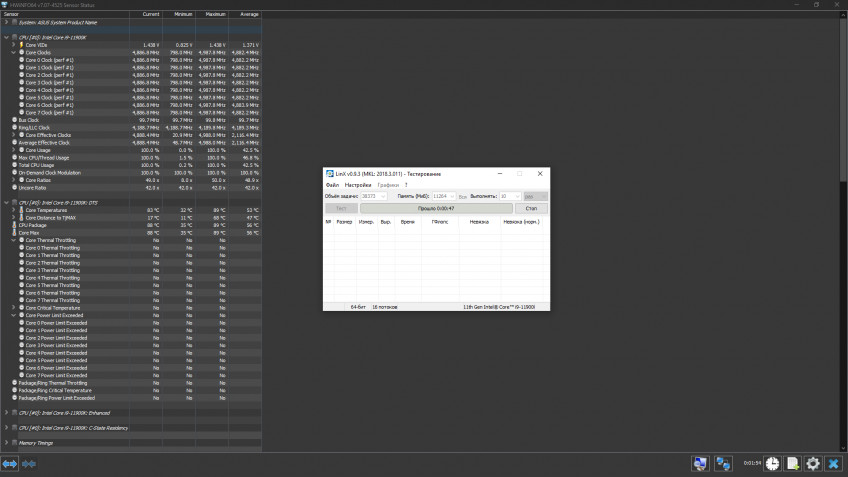Expand the Core VIDs group
The width and height of the screenshot is (848, 477).
14,45
